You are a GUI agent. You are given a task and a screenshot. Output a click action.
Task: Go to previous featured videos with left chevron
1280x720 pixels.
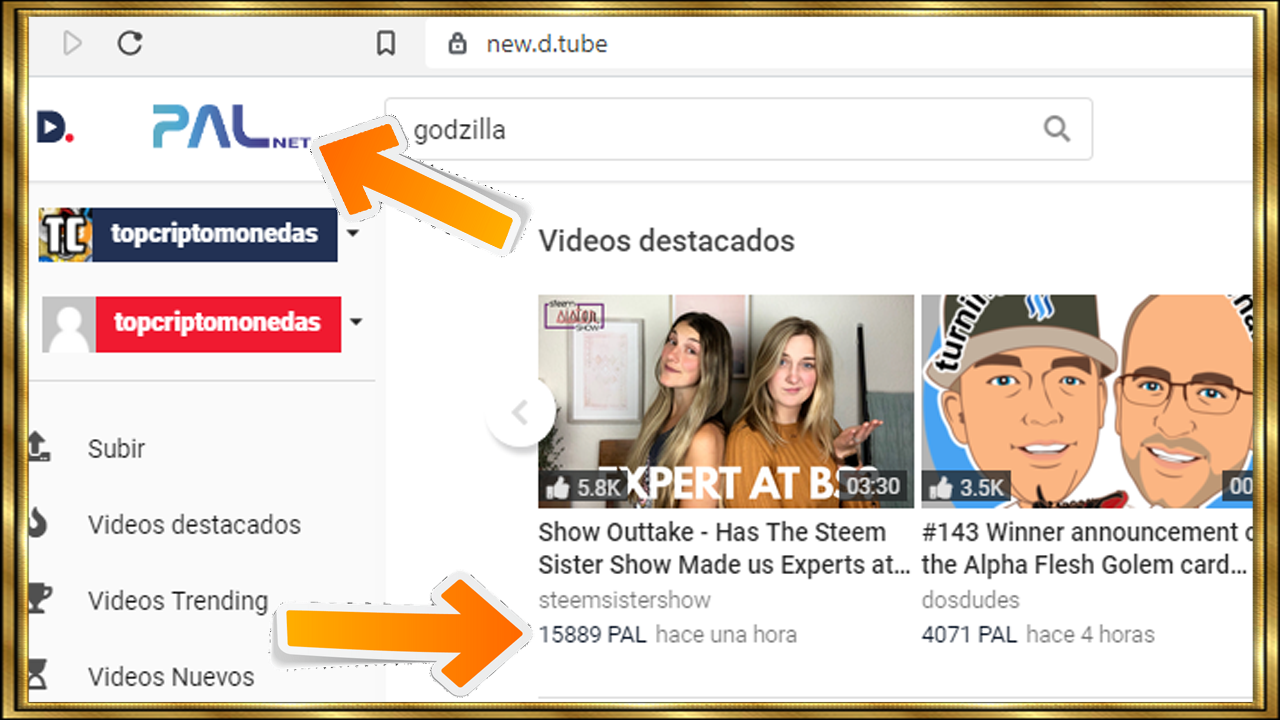tap(520, 413)
